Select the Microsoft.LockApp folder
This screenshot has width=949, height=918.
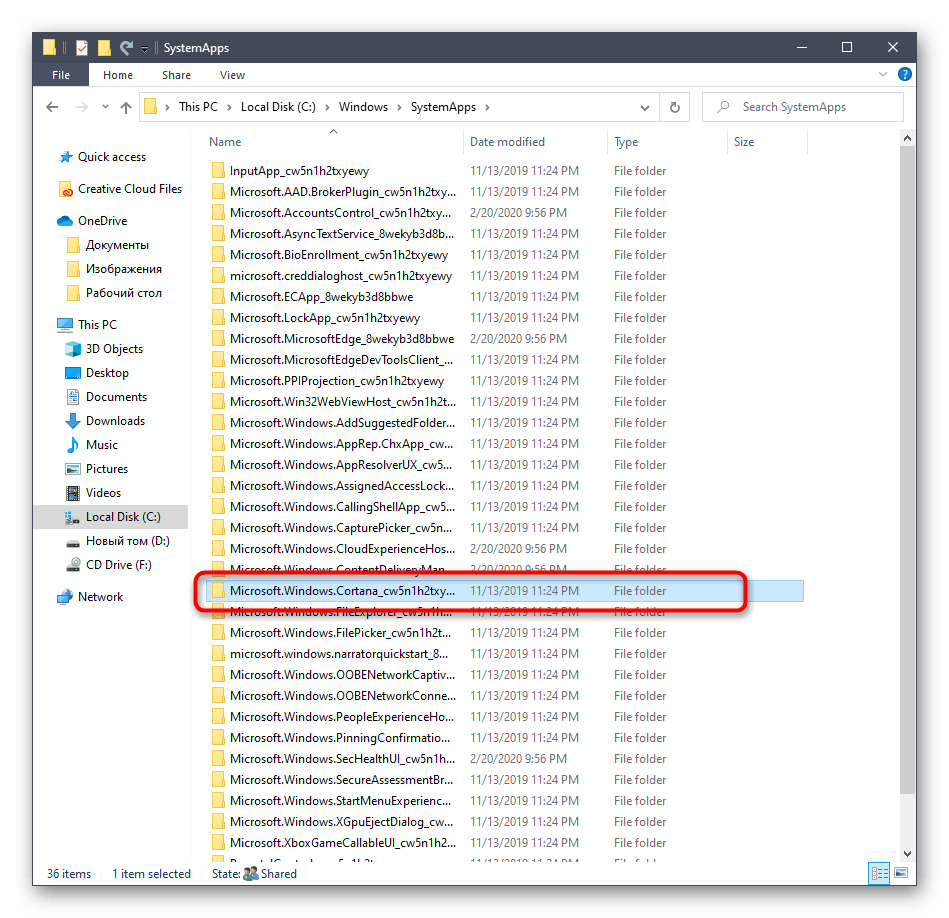[505, 318]
